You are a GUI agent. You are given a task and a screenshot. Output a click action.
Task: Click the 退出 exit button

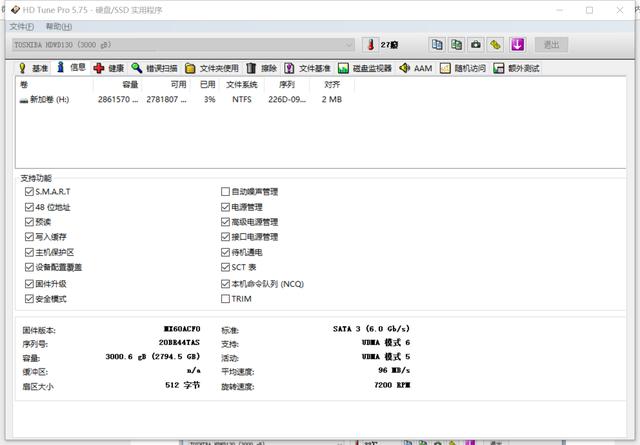[x=551, y=44]
